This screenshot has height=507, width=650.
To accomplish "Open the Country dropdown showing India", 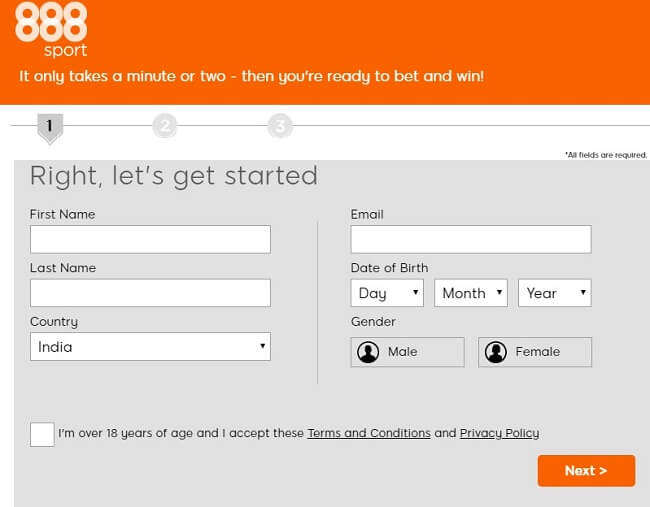I will (150, 346).
